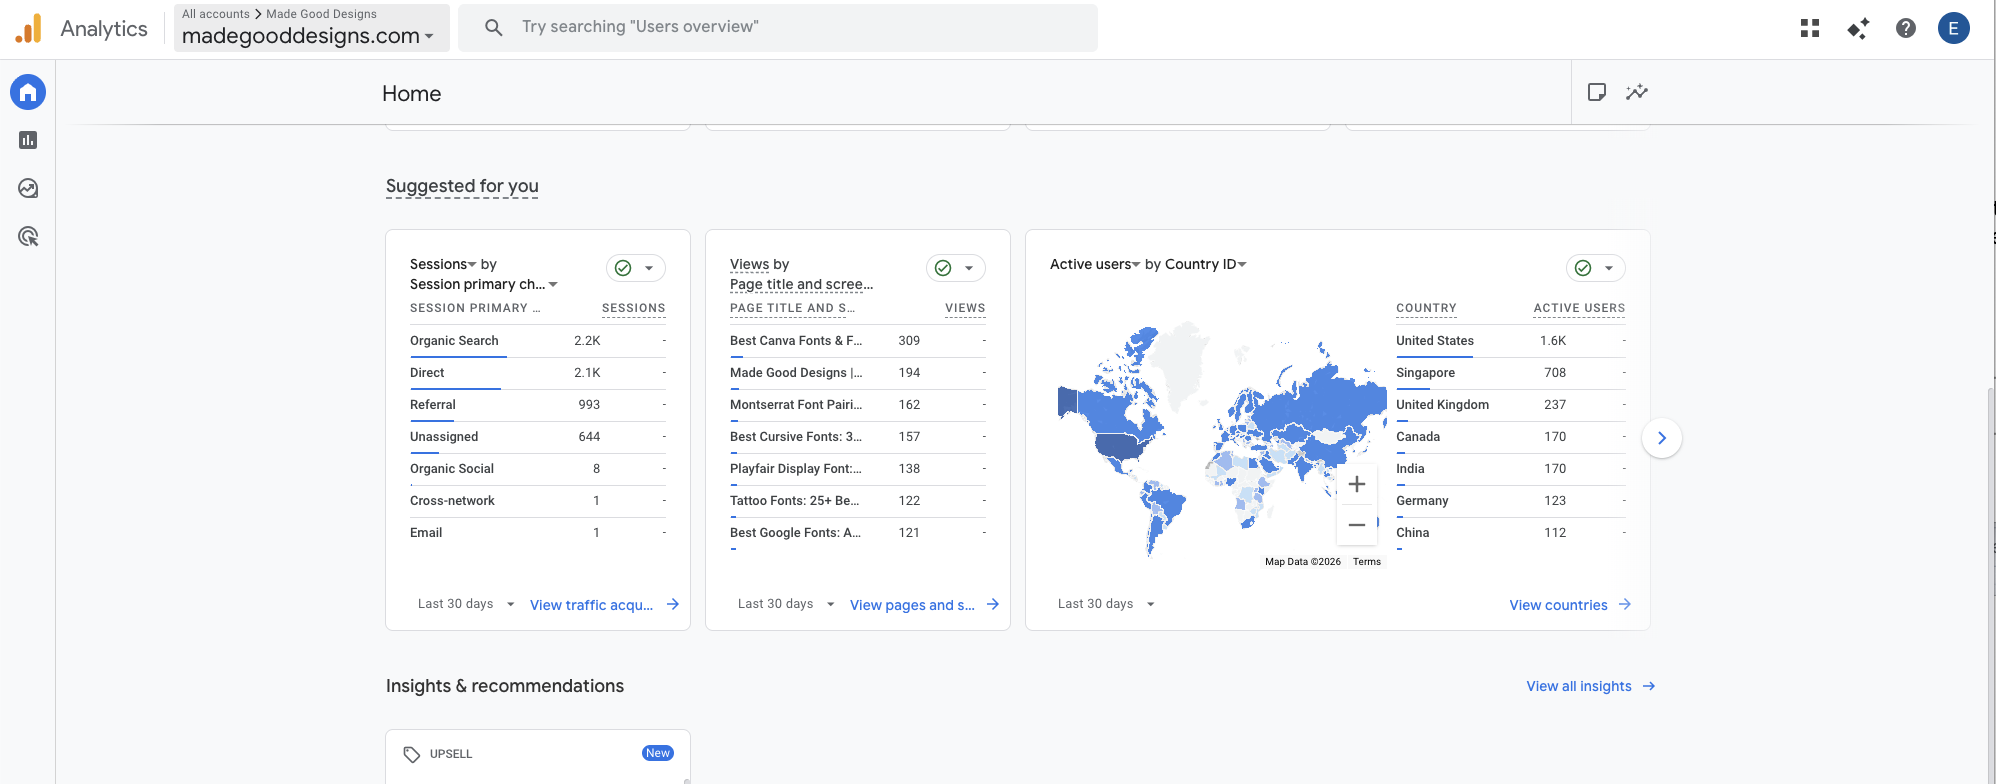Viewport: 1996px width, 784px height.
Task: Open the View pages and screens link
Action: pyautogui.click(x=924, y=604)
